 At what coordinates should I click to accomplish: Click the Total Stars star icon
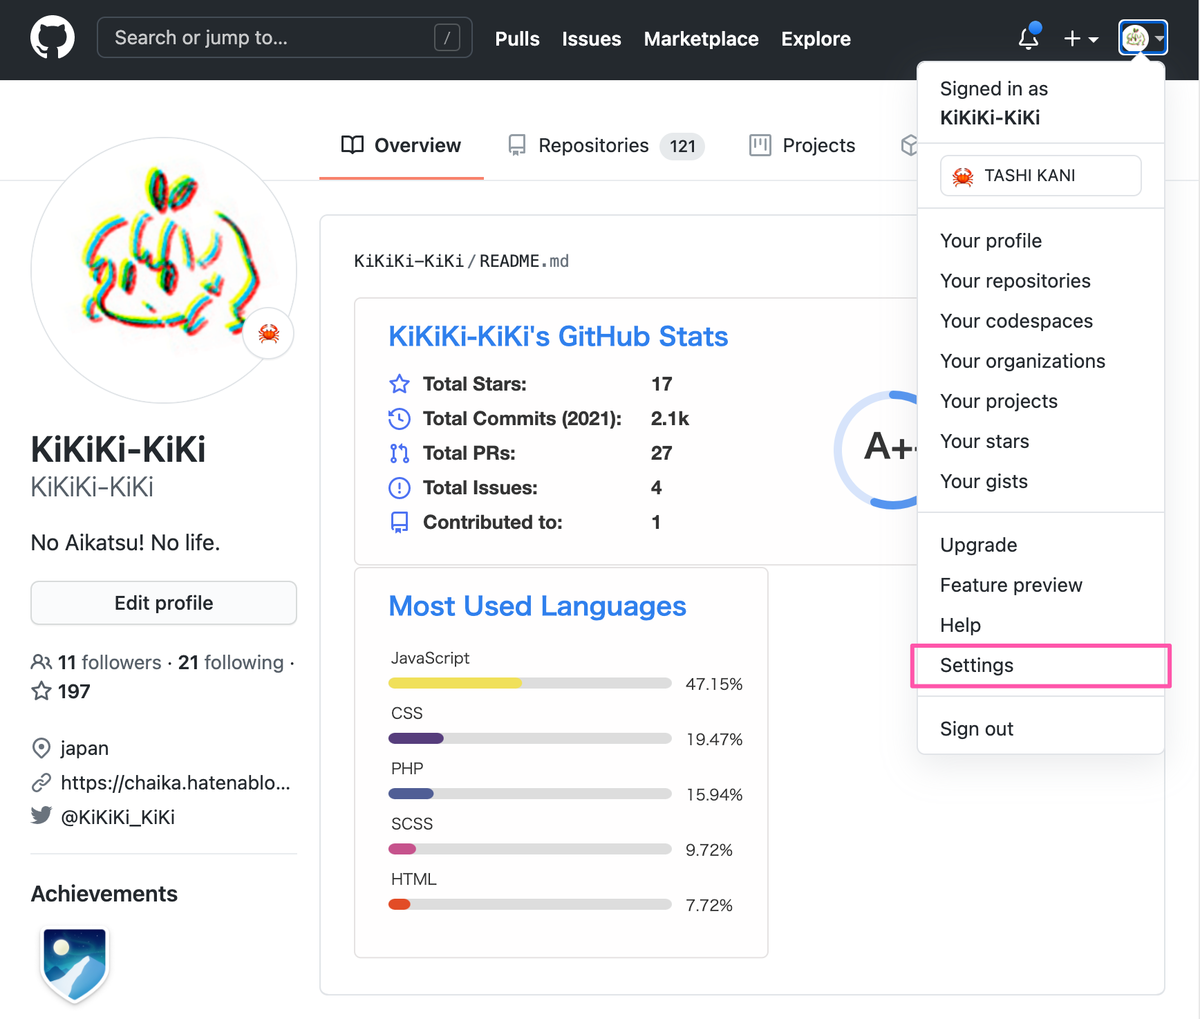coord(399,384)
